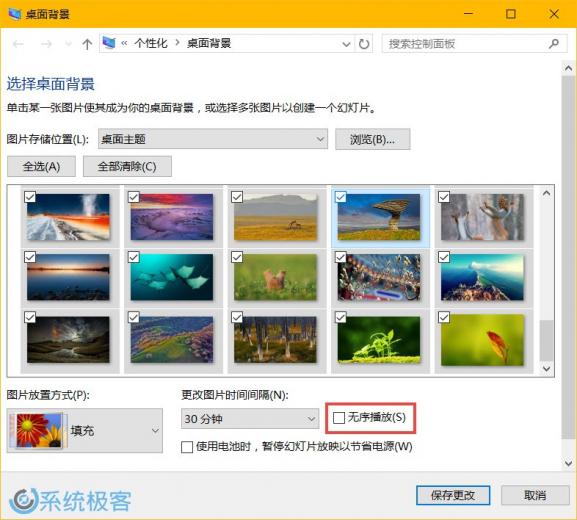This screenshot has height=520, width=577.
Task: Expand the 图片存储位置 桌面主题 dropdown
Action: [213, 139]
